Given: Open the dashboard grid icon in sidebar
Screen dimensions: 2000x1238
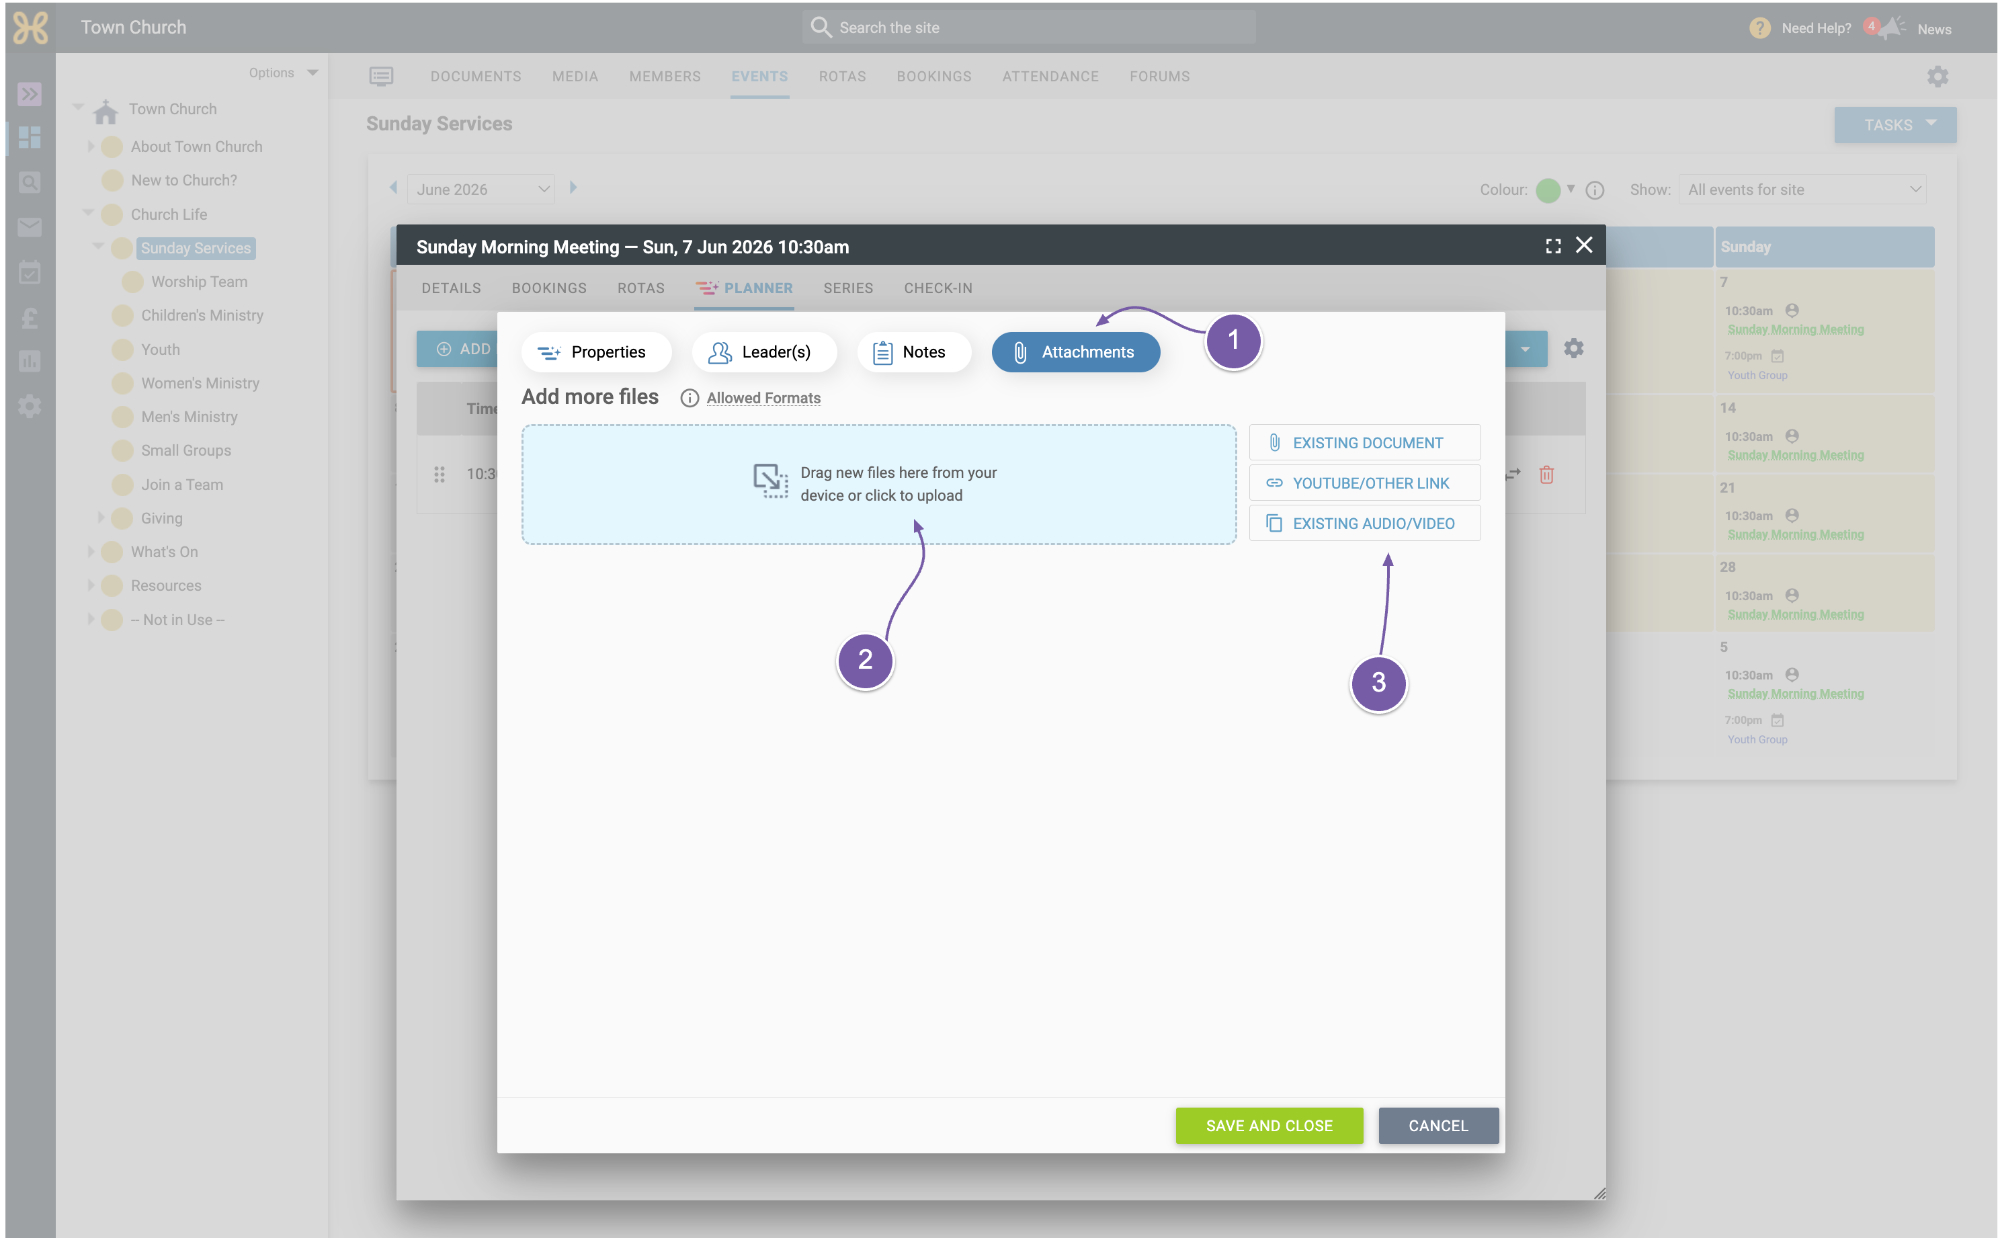Looking at the screenshot, I should point(30,137).
